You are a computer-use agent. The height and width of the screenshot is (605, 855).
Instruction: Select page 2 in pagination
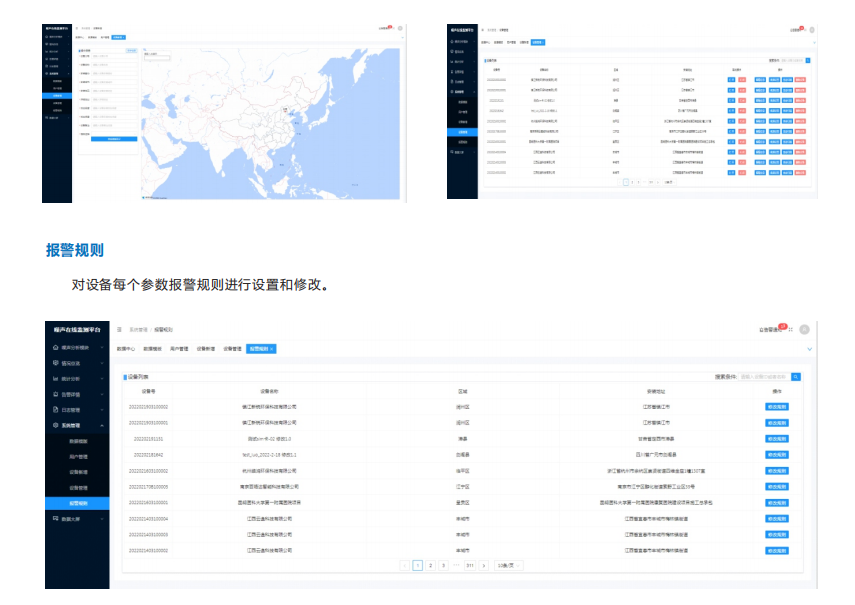(x=431, y=566)
